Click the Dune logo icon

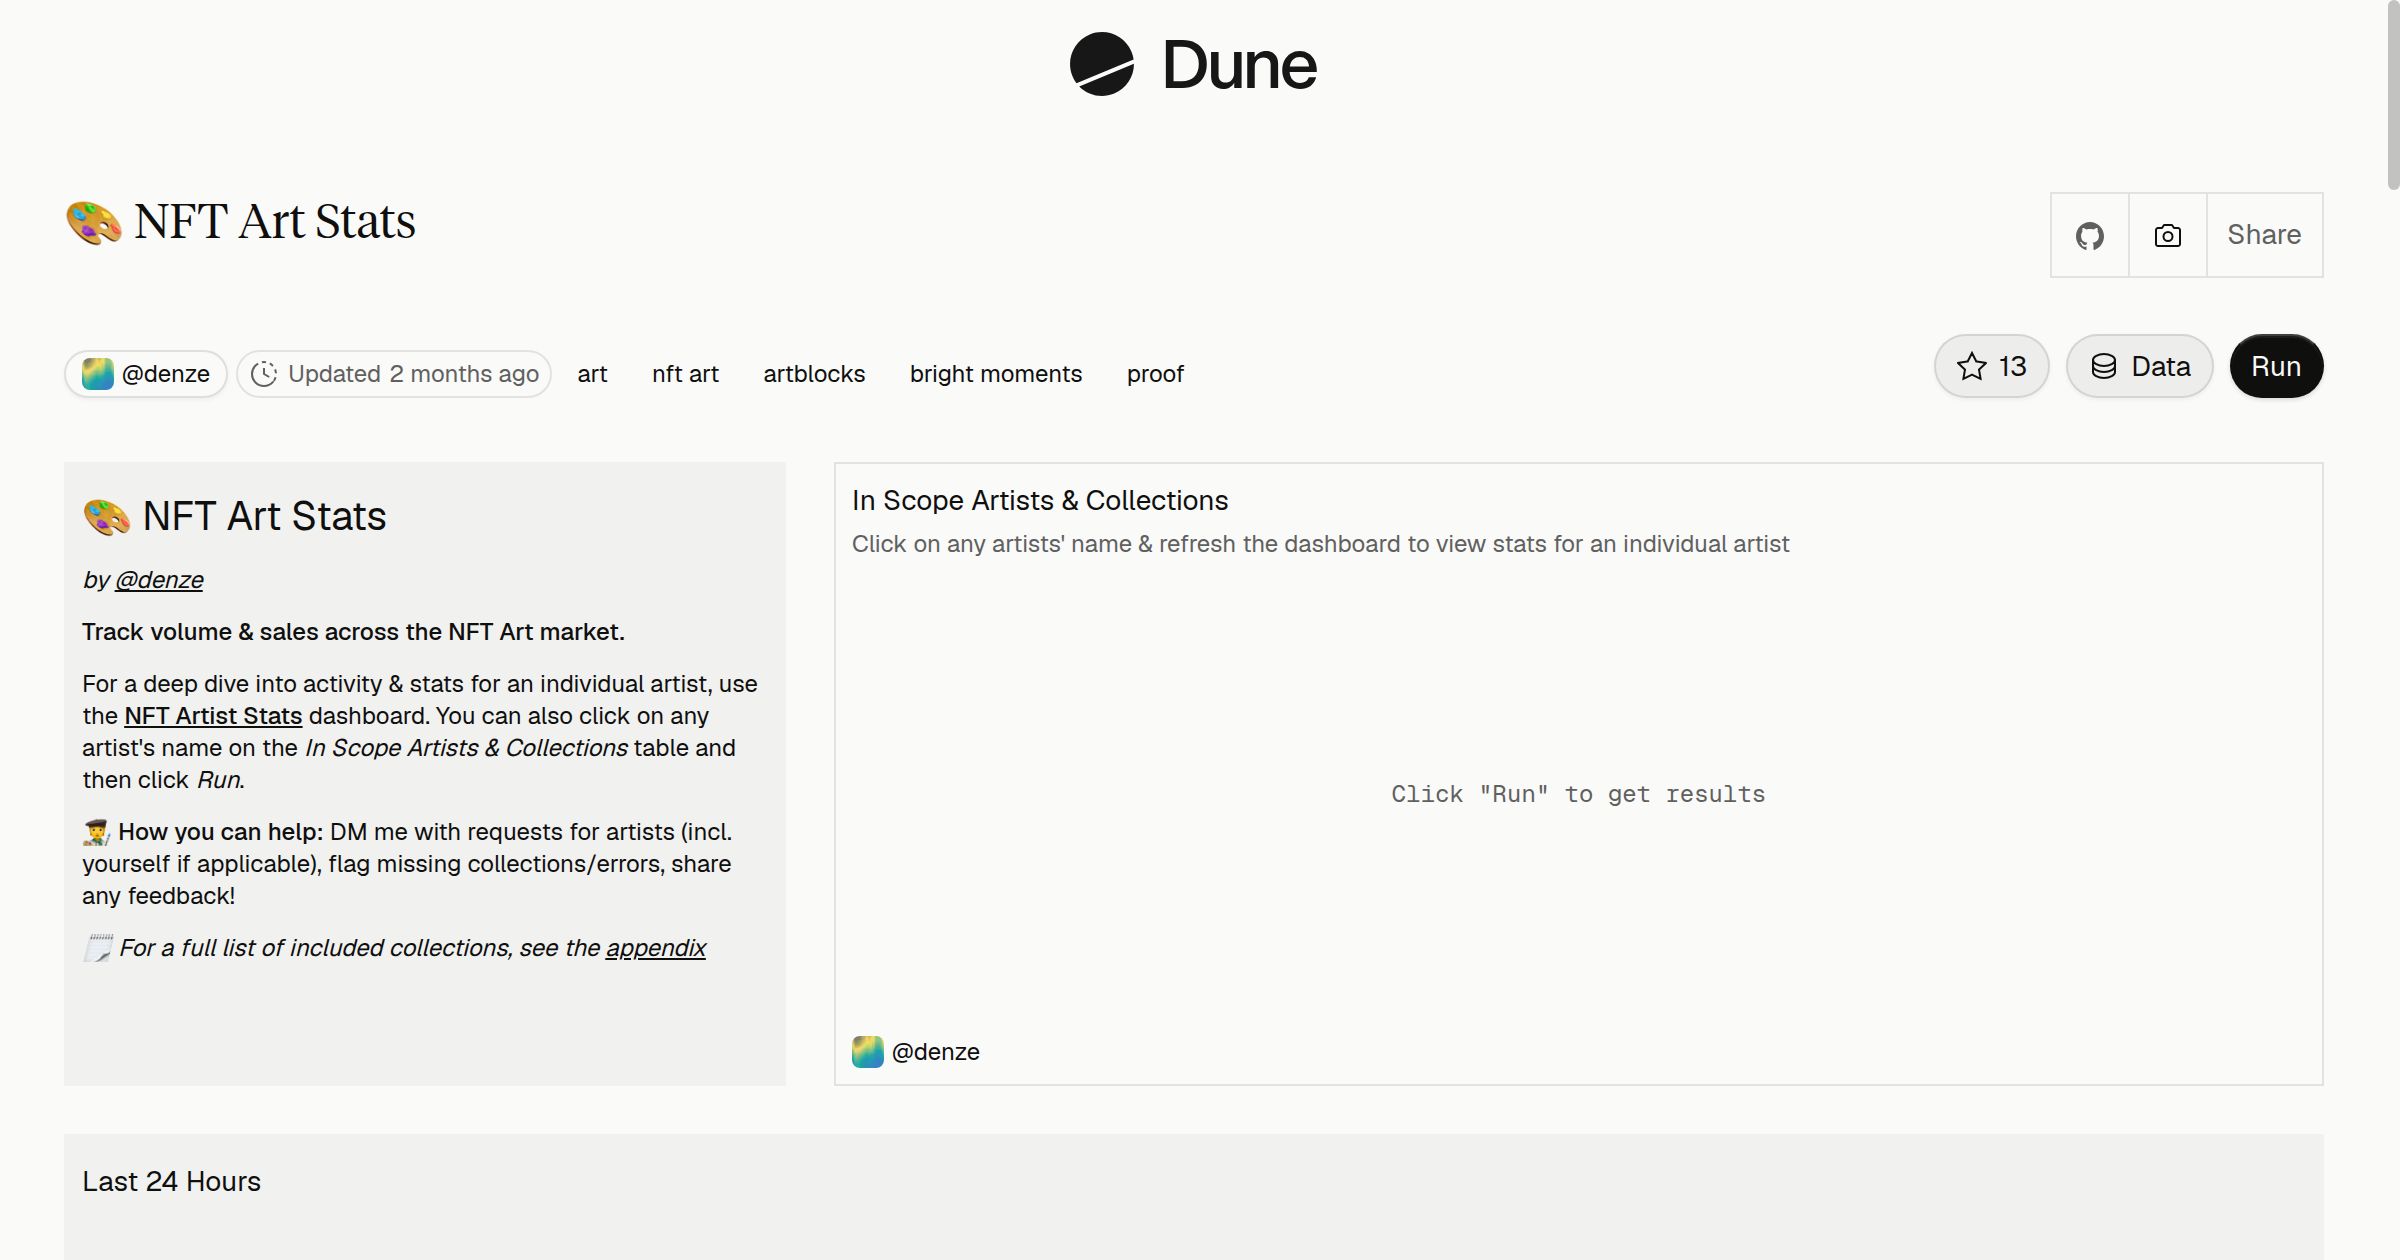[1101, 64]
